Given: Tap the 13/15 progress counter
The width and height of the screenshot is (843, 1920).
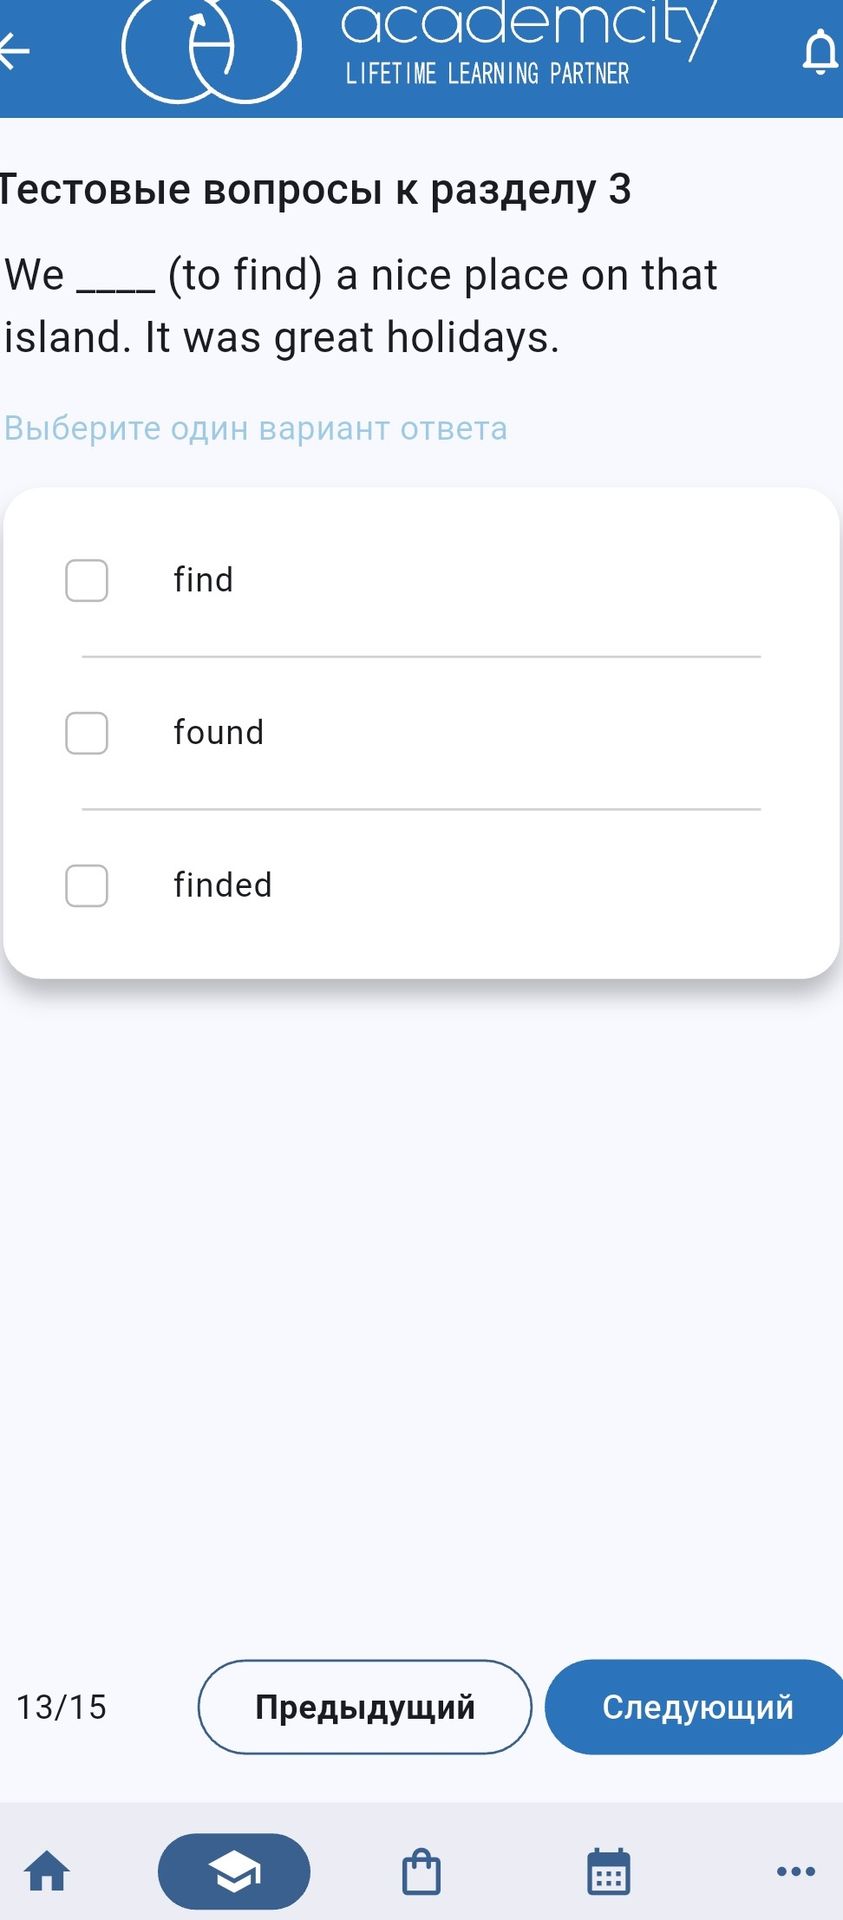Looking at the screenshot, I should pos(61,1707).
